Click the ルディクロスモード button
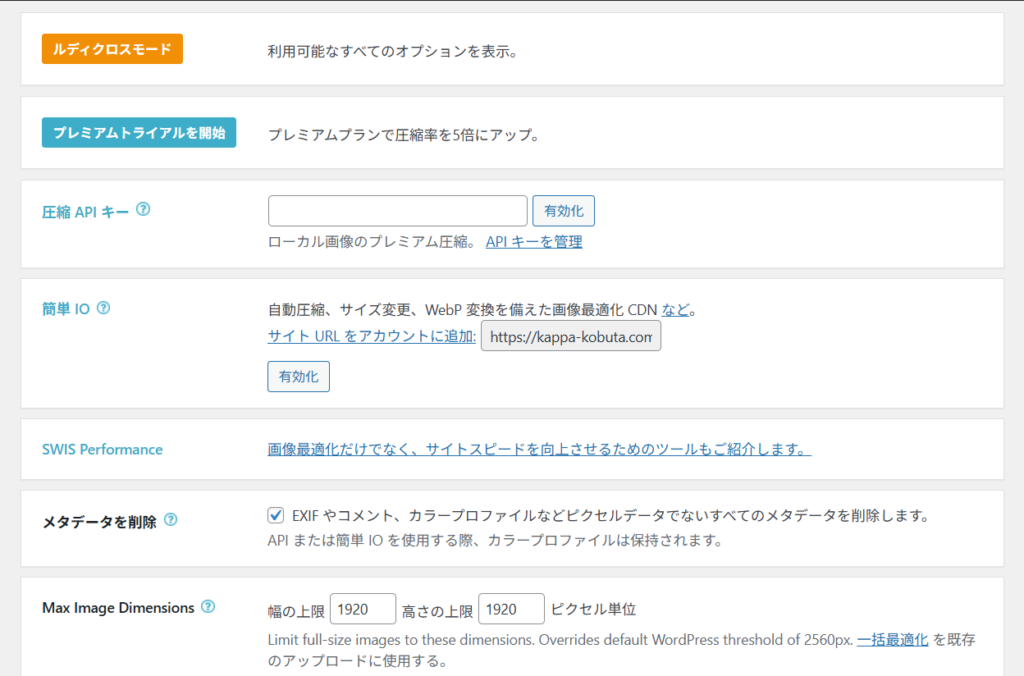This screenshot has width=1024, height=676. [x=112, y=47]
